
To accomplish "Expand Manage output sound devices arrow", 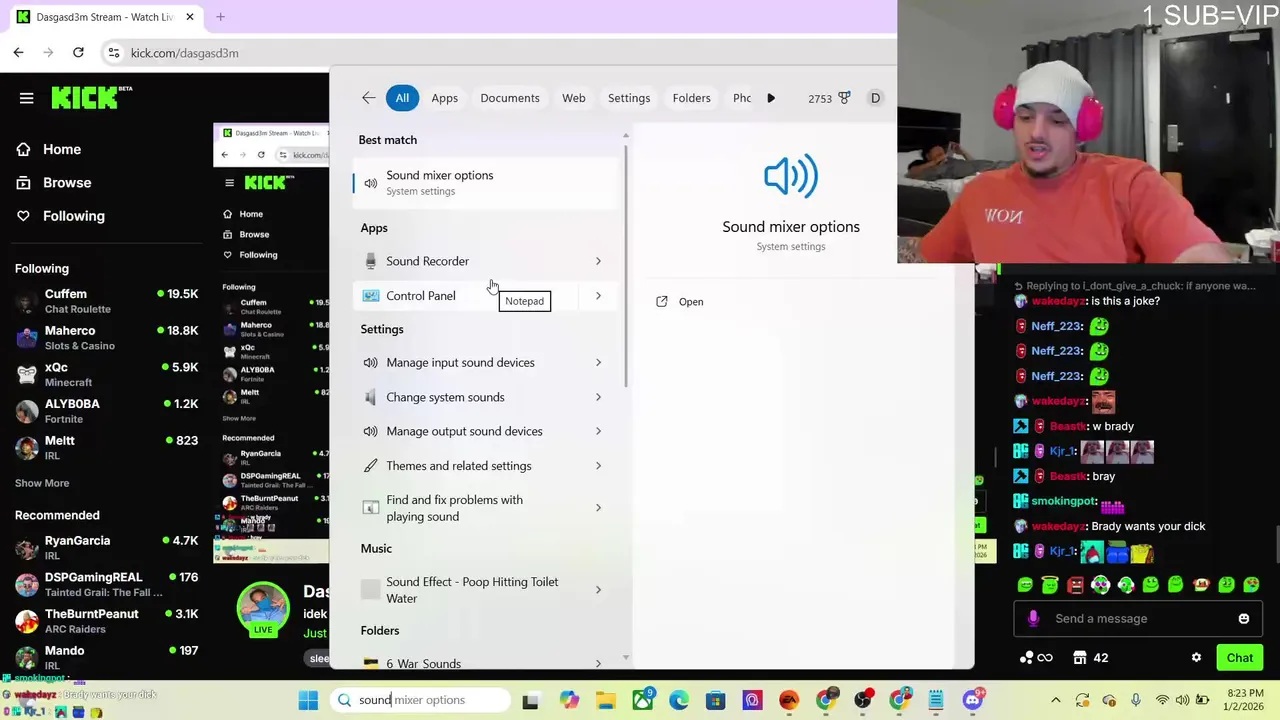I will [x=598, y=431].
